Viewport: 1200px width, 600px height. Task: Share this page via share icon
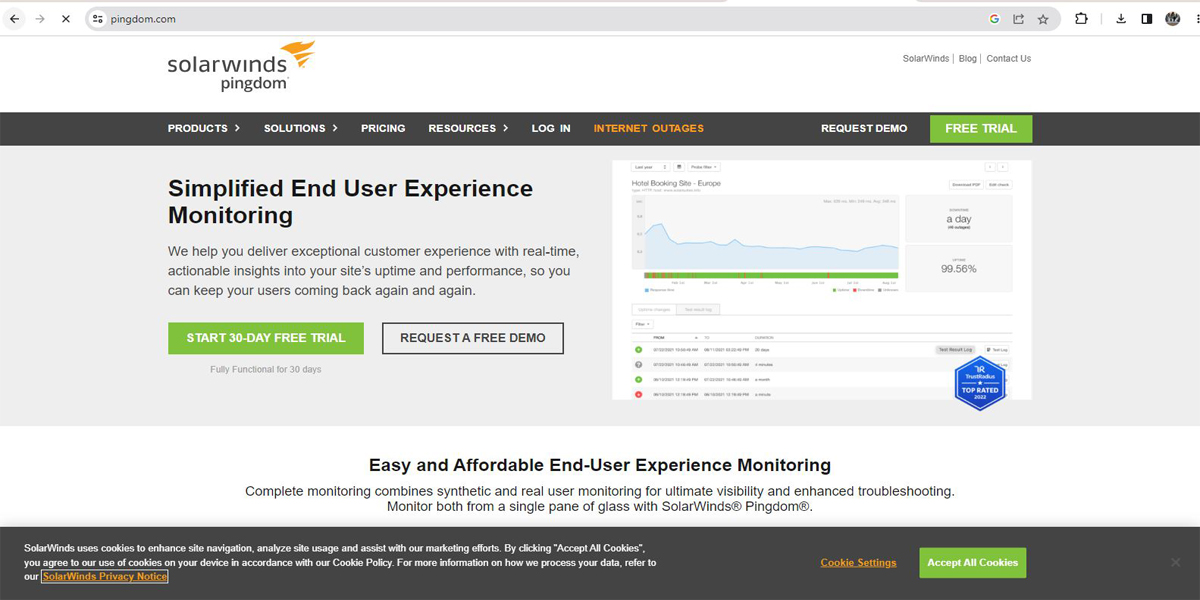[x=1019, y=18]
